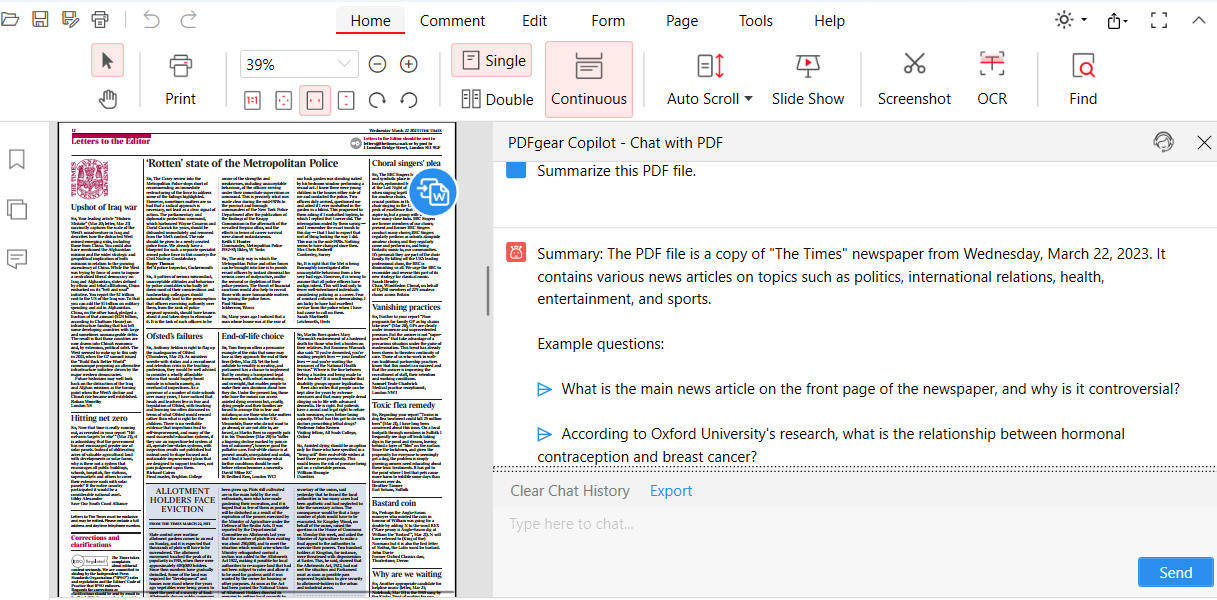Image resolution: width=1217 pixels, height=600 pixels.
Task: Start Slide Show mode
Action: coord(808,75)
